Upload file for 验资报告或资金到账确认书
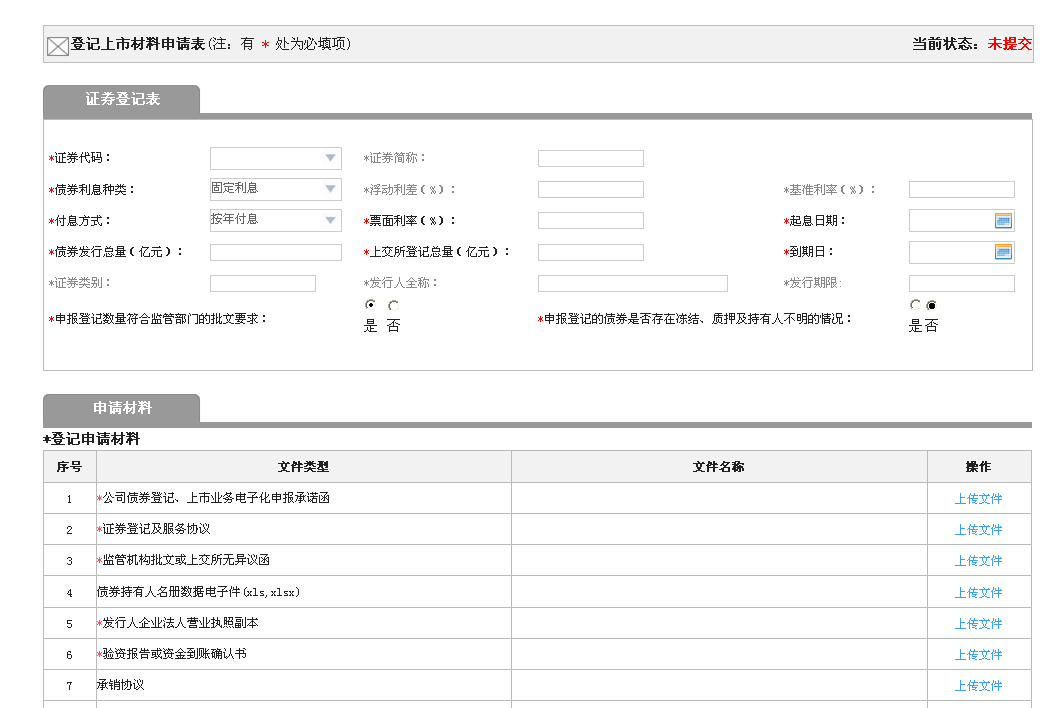Screen dimensions: 1059x708 point(978,655)
